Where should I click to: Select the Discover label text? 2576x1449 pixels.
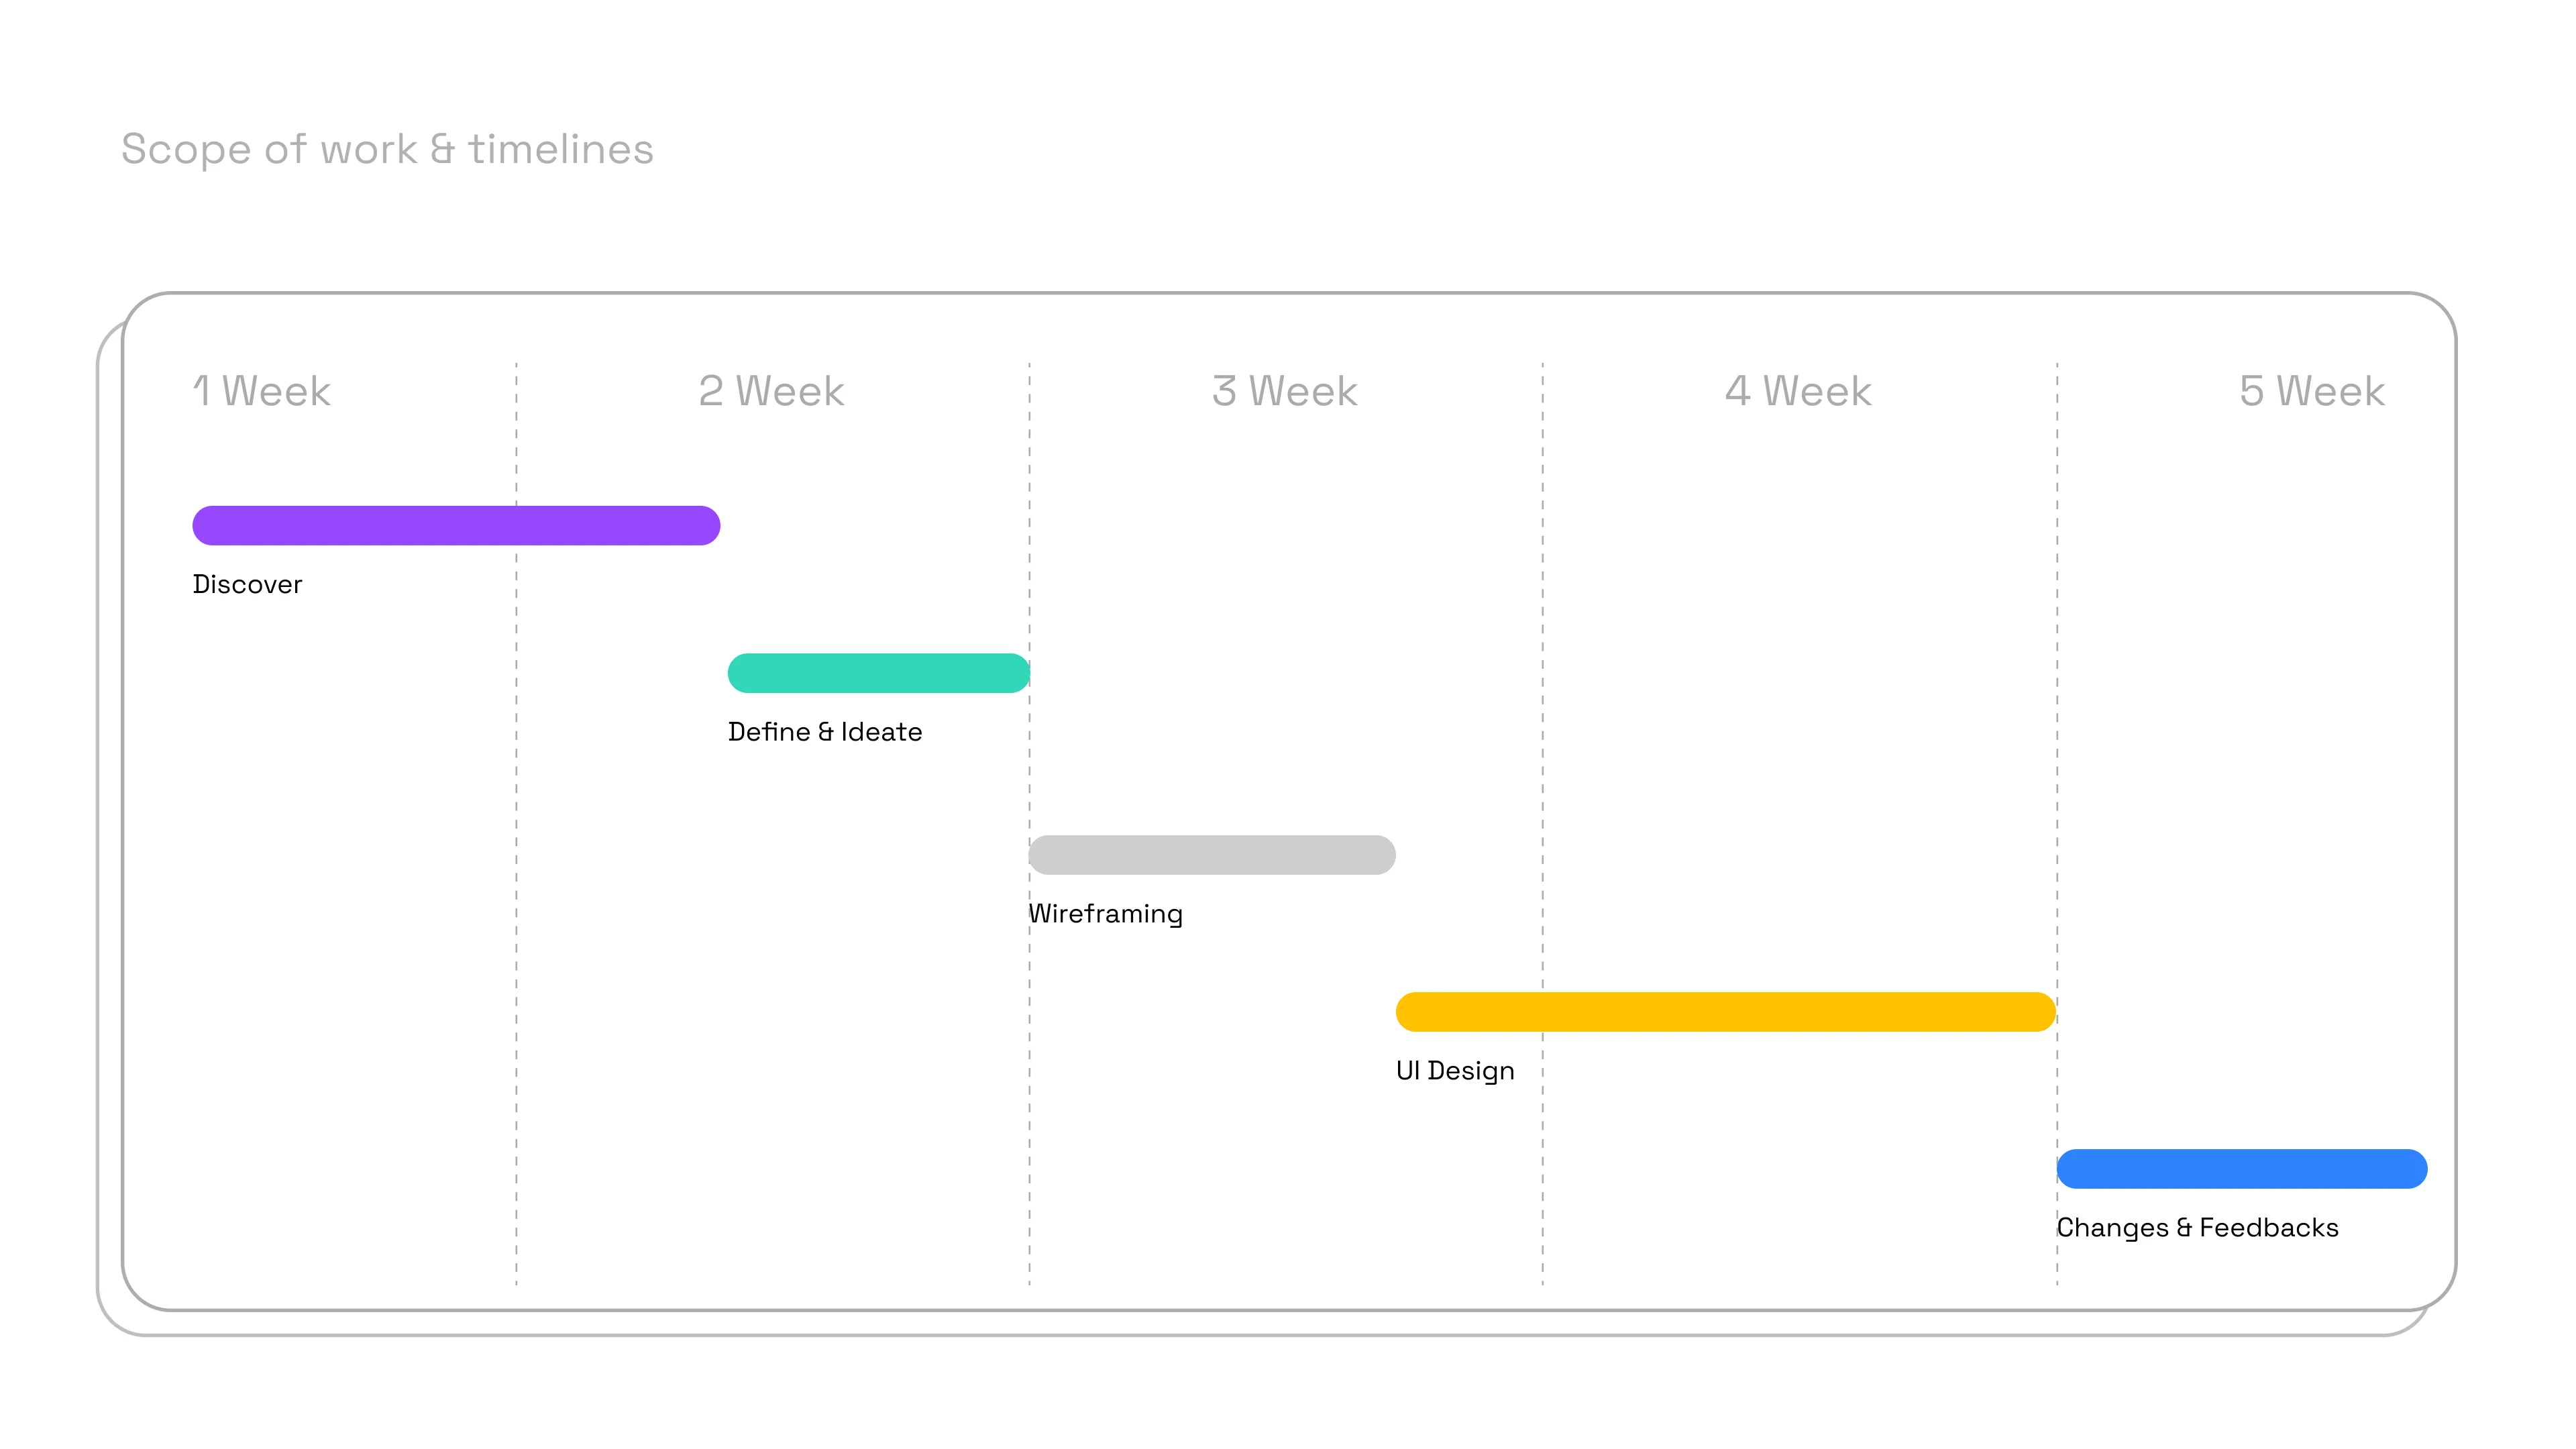(247, 584)
